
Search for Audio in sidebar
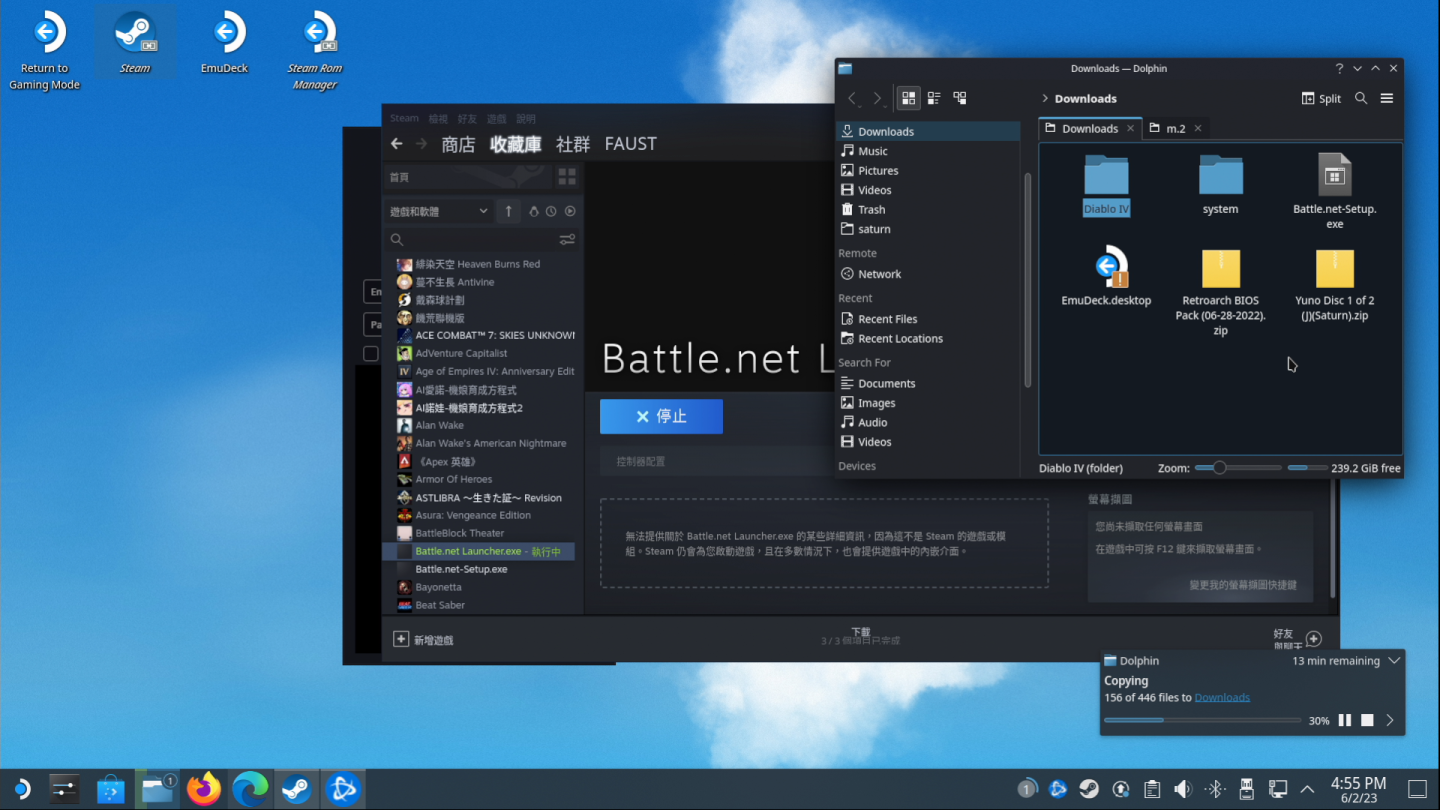coord(927,423)
